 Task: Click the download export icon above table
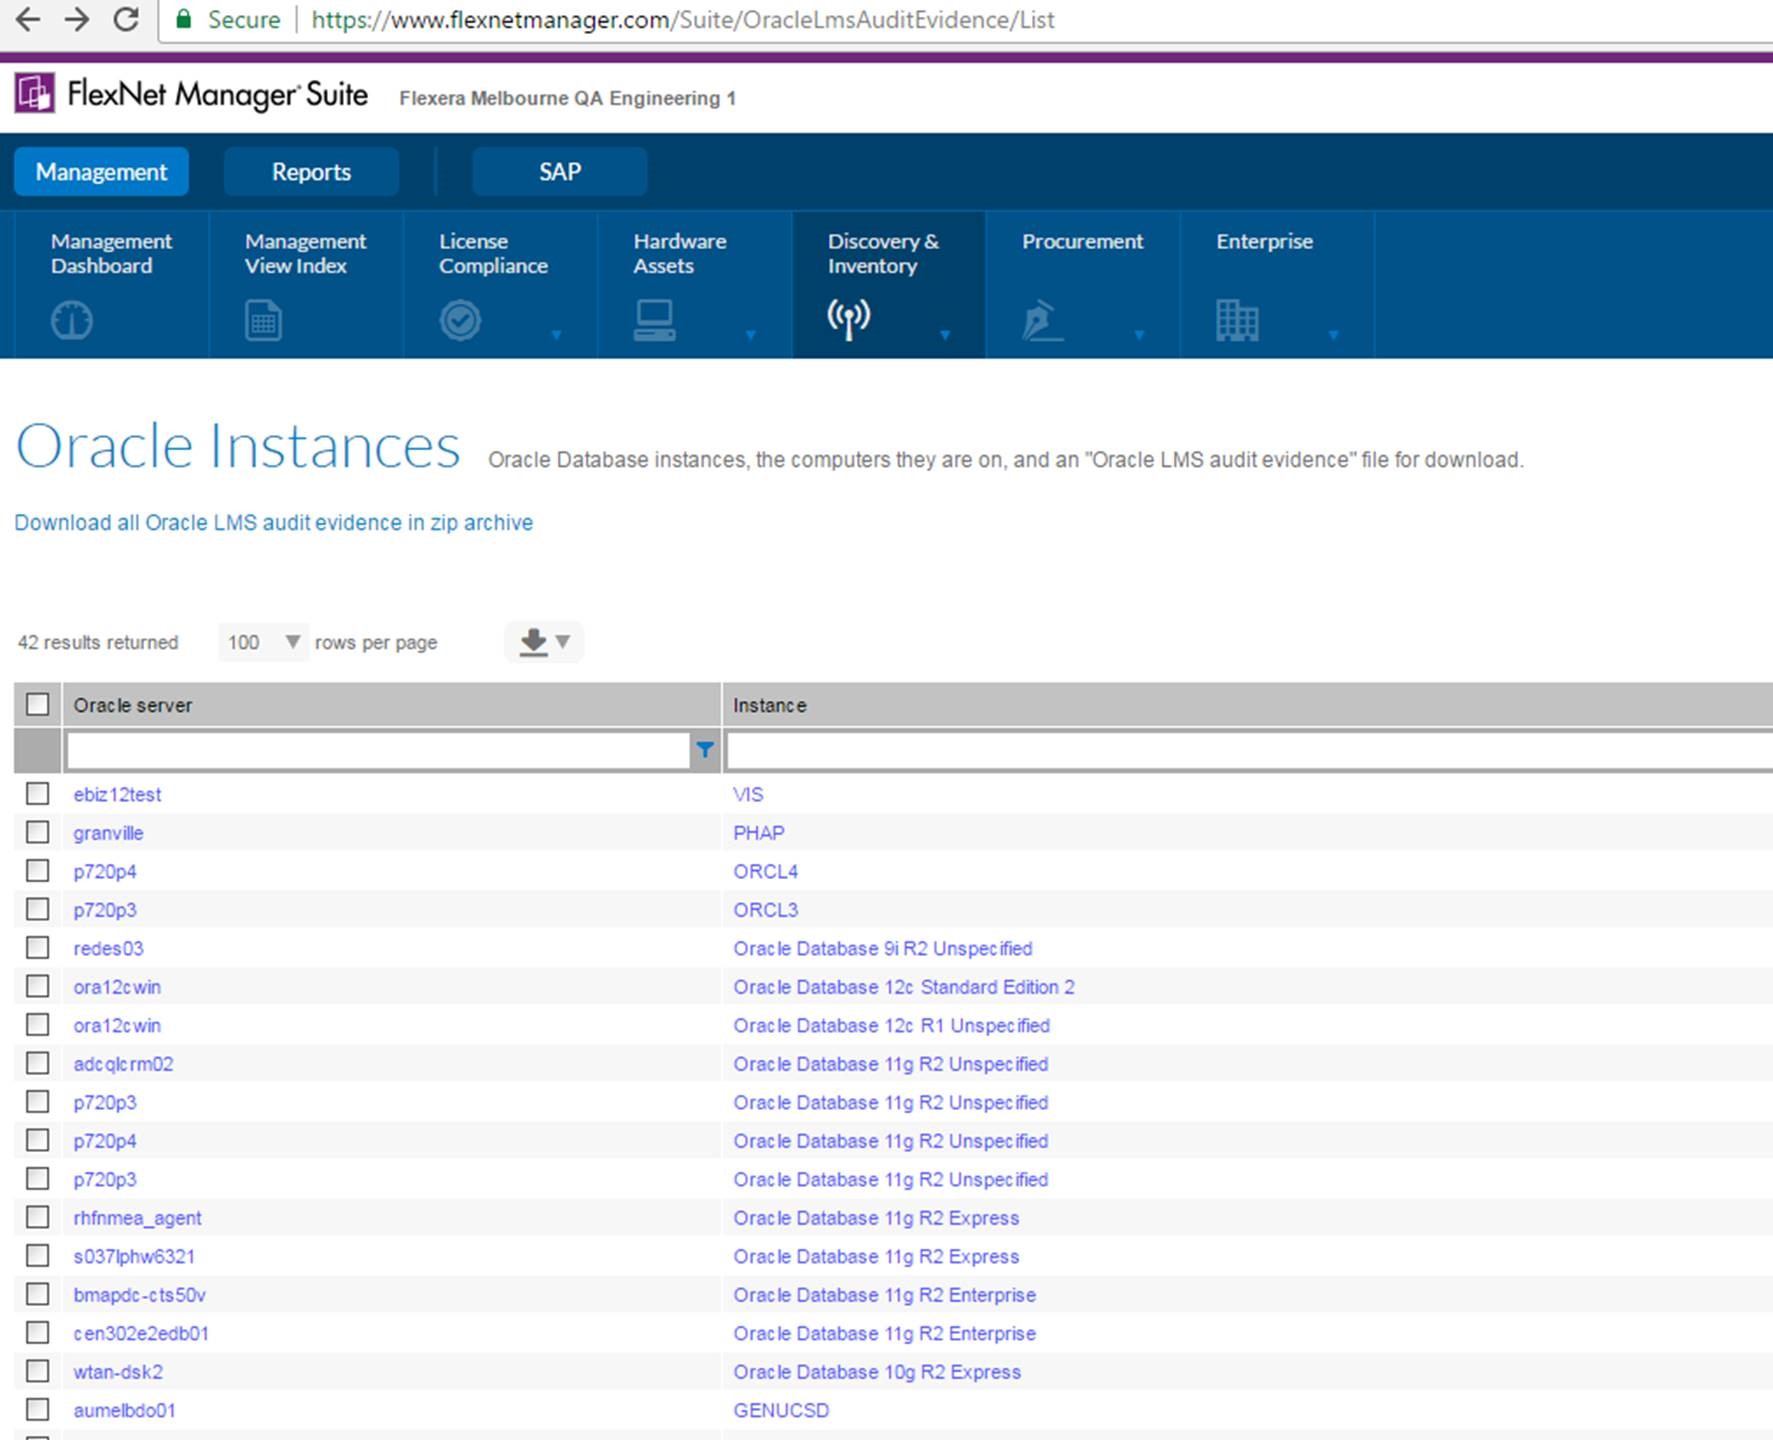coord(534,641)
